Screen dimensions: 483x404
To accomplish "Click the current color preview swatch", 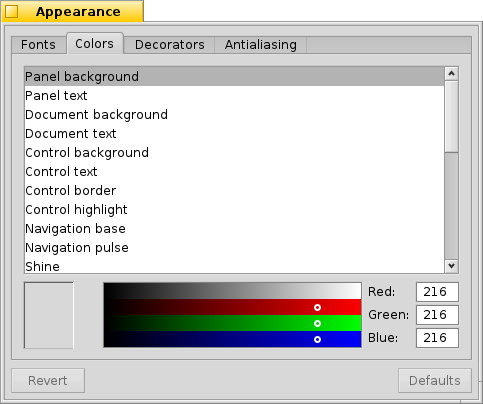I will click(49, 315).
